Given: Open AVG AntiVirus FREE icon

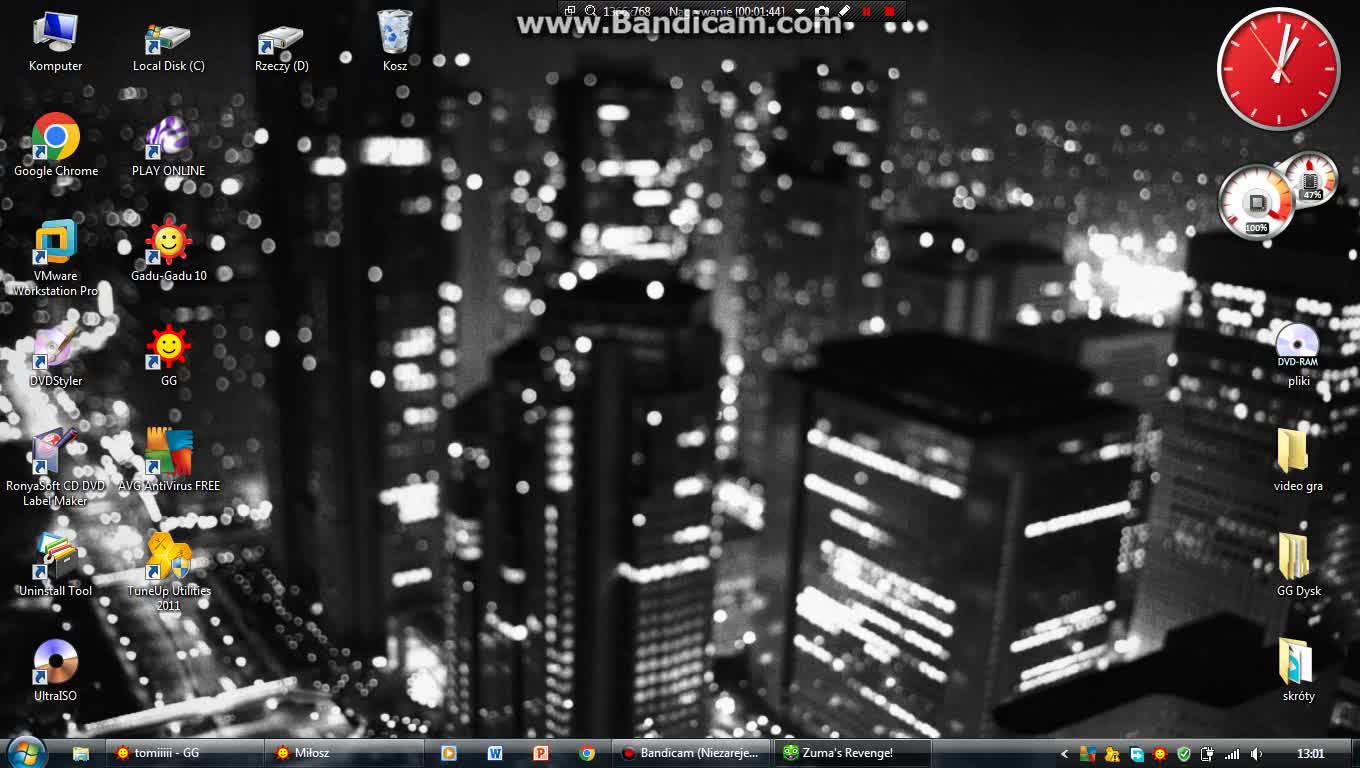Looking at the screenshot, I should (x=168, y=453).
